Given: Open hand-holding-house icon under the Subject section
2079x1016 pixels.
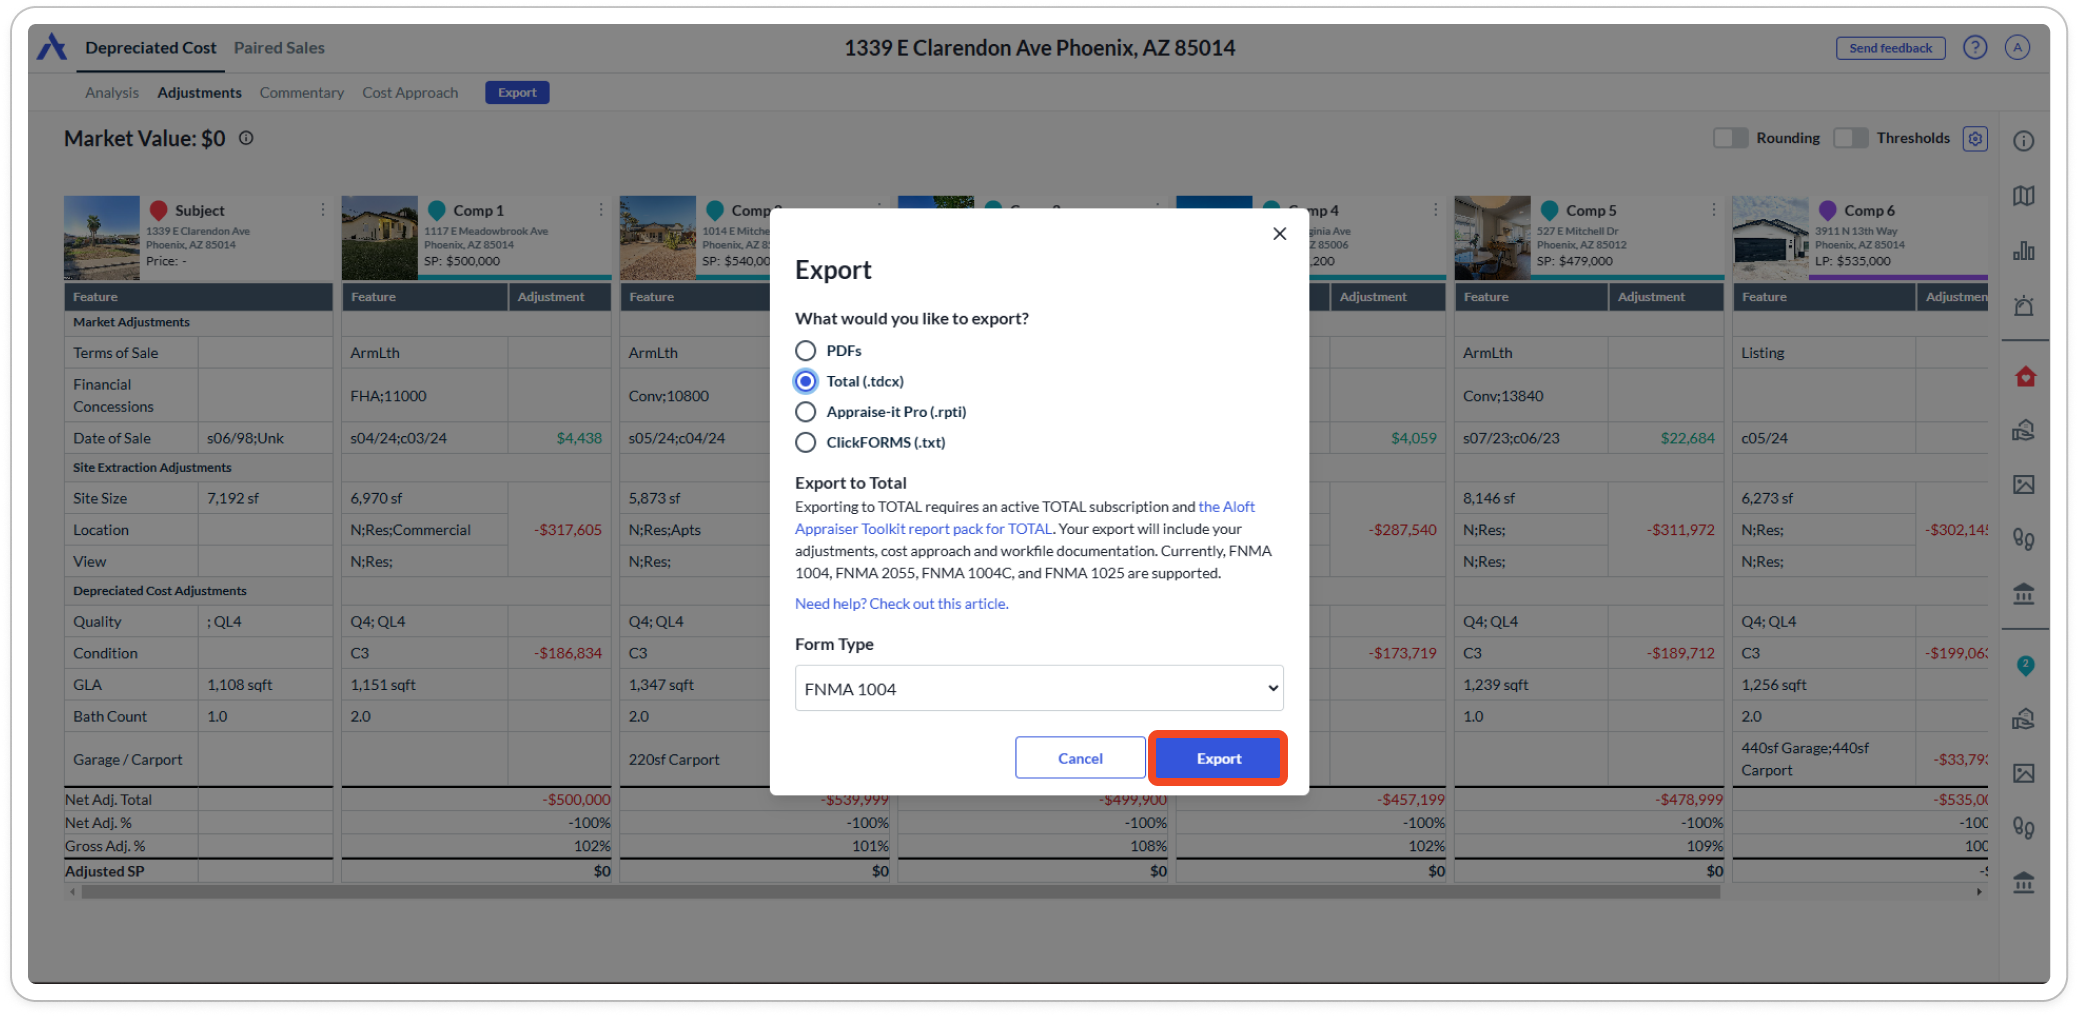Looking at the screenshot, I should 2023,430.
